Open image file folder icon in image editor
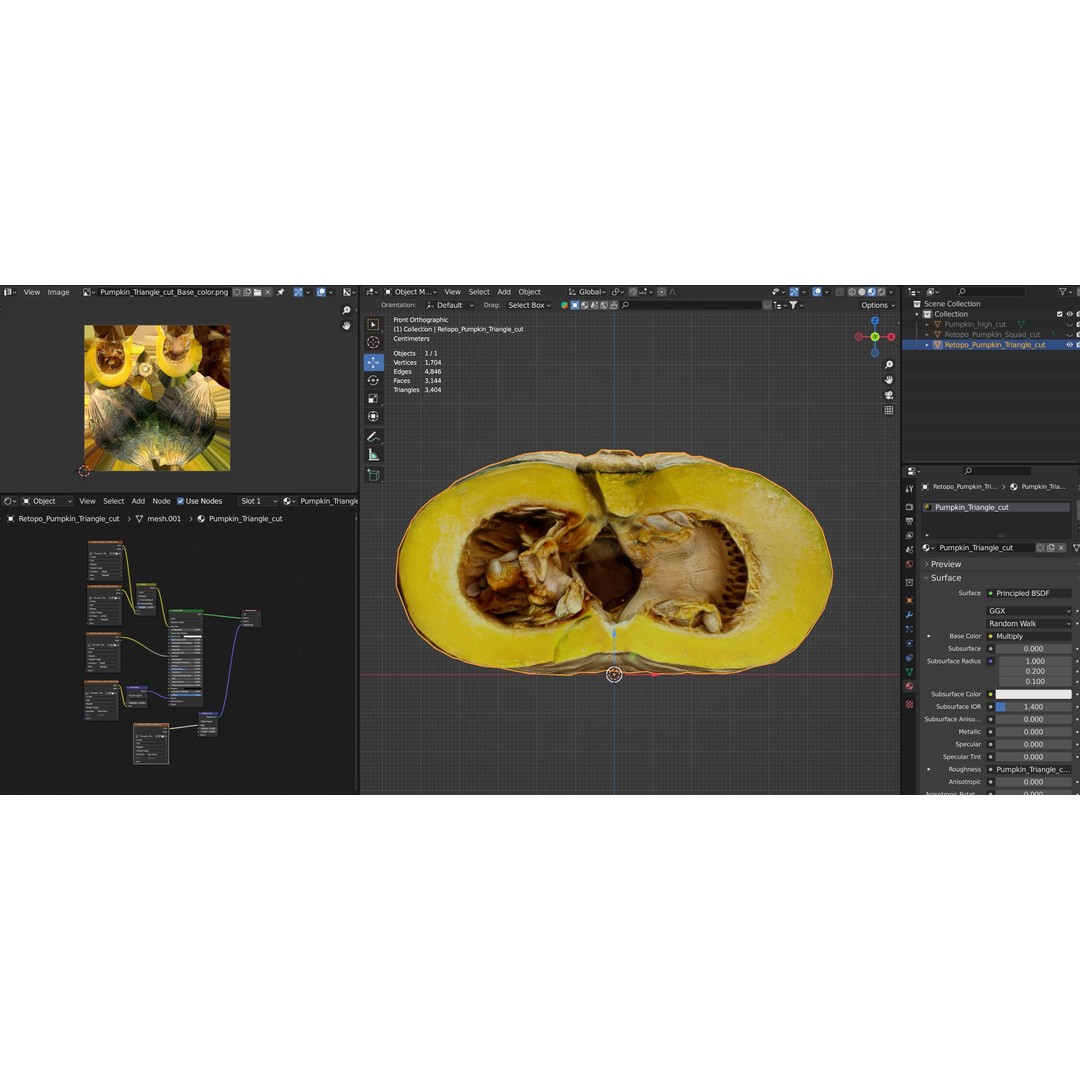The image size is (1080, 1080). coord(258,292)
